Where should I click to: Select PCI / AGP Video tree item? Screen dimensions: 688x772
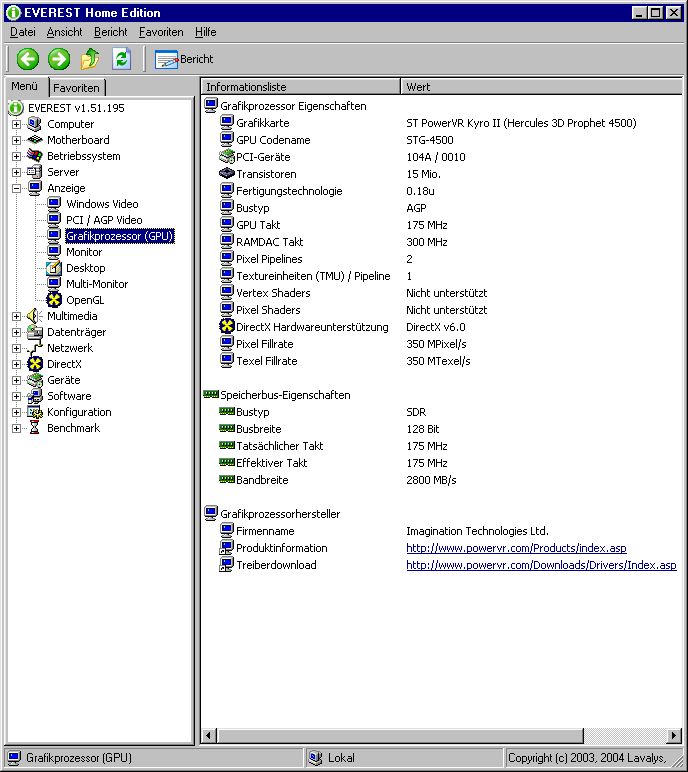pyautogui.click(x=104, y=220)
